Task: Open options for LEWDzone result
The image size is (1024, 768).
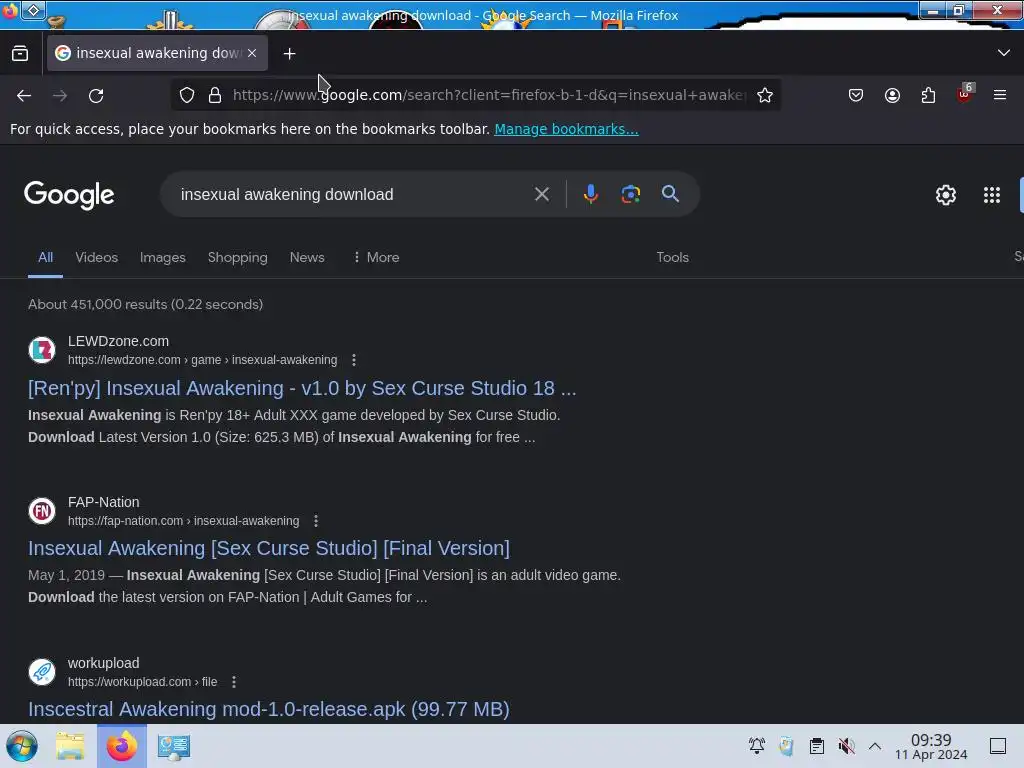Action: (x=354, y=360)
